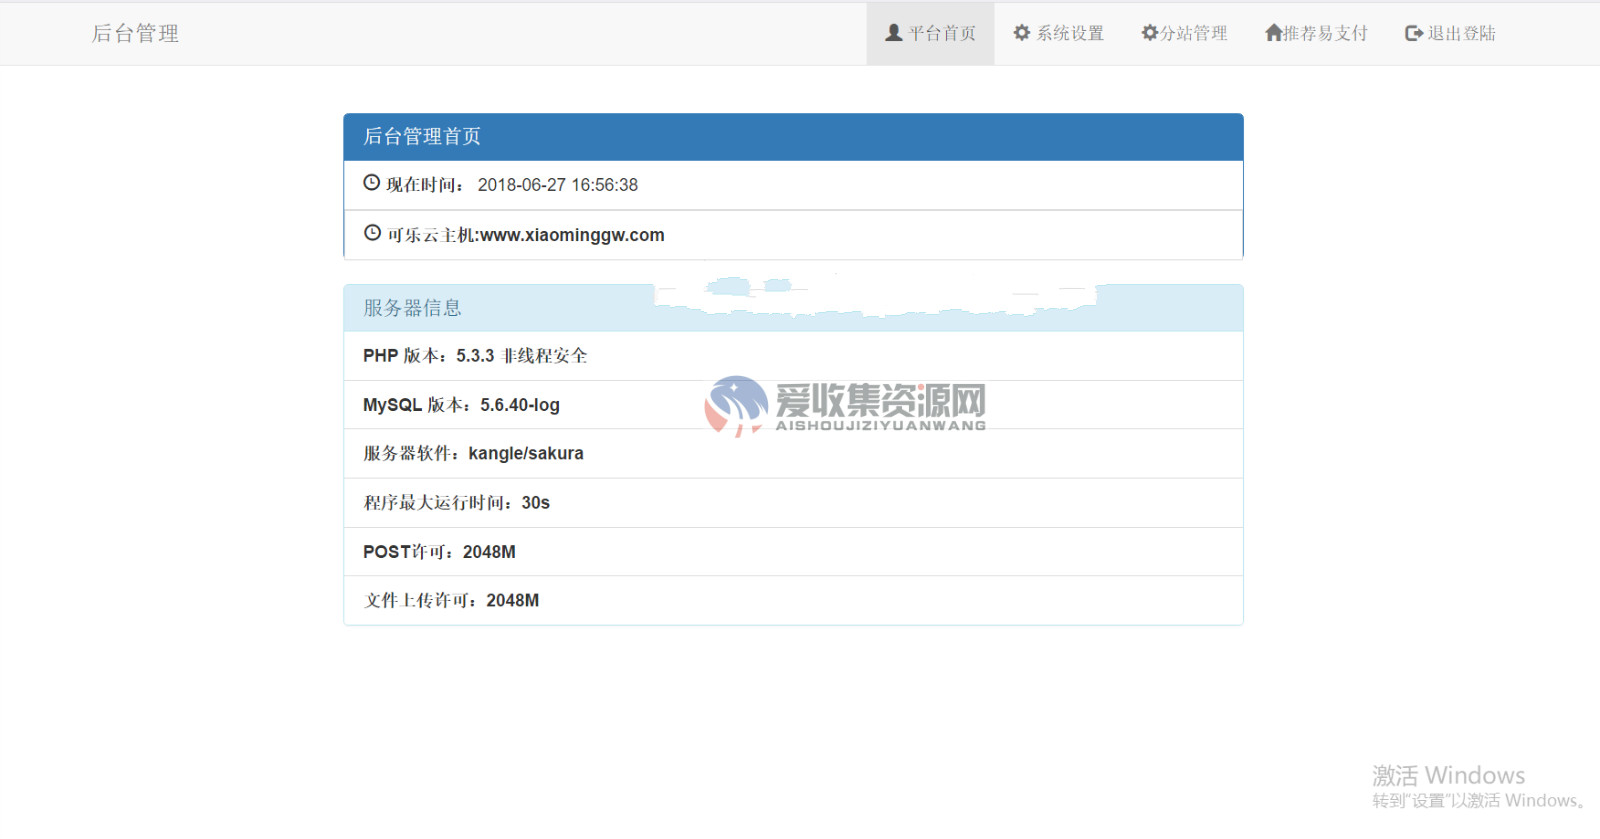This screenshot has height=839, width=1600.
Task: Click the gear icon beside 系统设置
Action: [1022, 33]
